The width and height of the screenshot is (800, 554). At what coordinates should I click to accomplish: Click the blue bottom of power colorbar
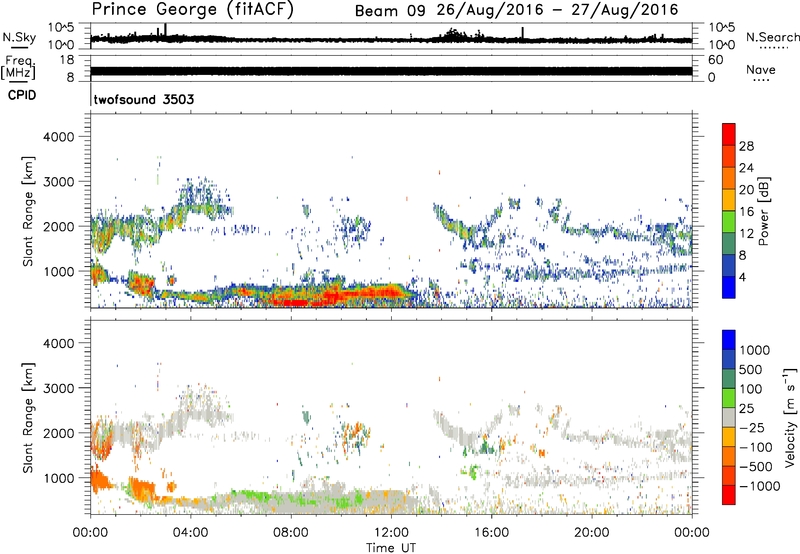click(x=729, y=288)
